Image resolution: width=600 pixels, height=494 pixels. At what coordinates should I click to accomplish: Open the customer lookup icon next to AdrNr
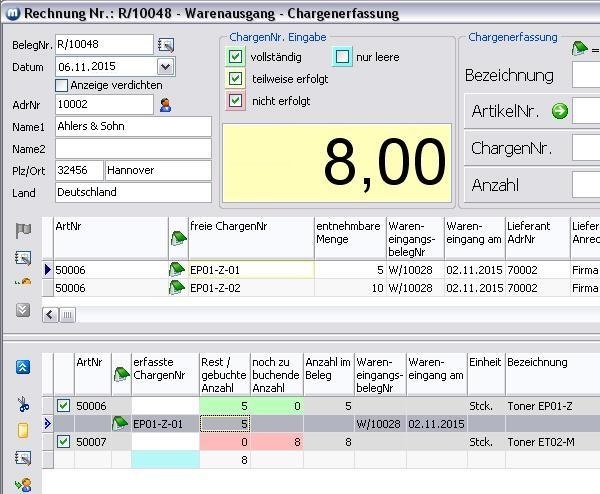tap(166, 105)
